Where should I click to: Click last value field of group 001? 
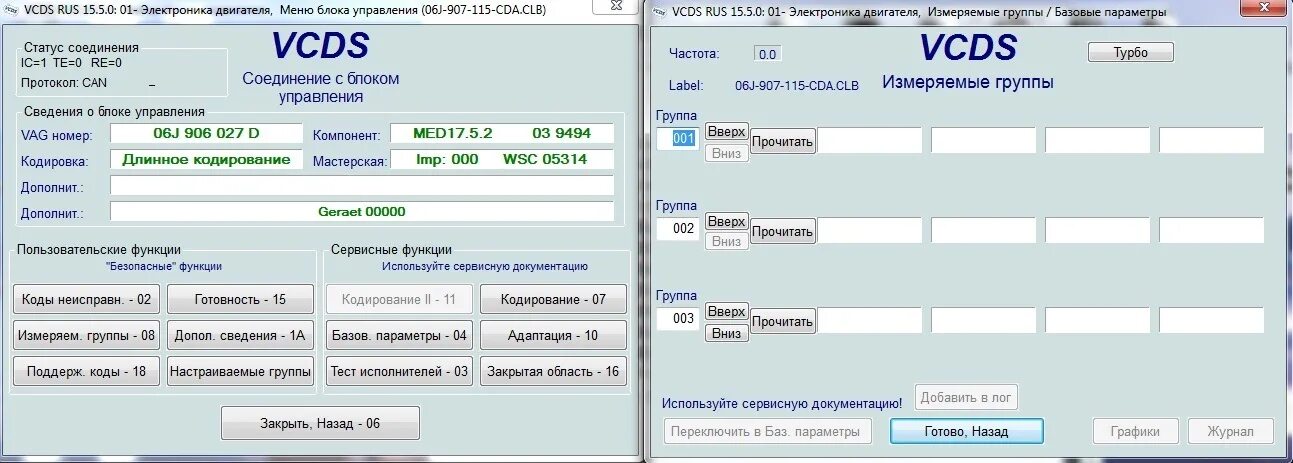coord(1211,140)
